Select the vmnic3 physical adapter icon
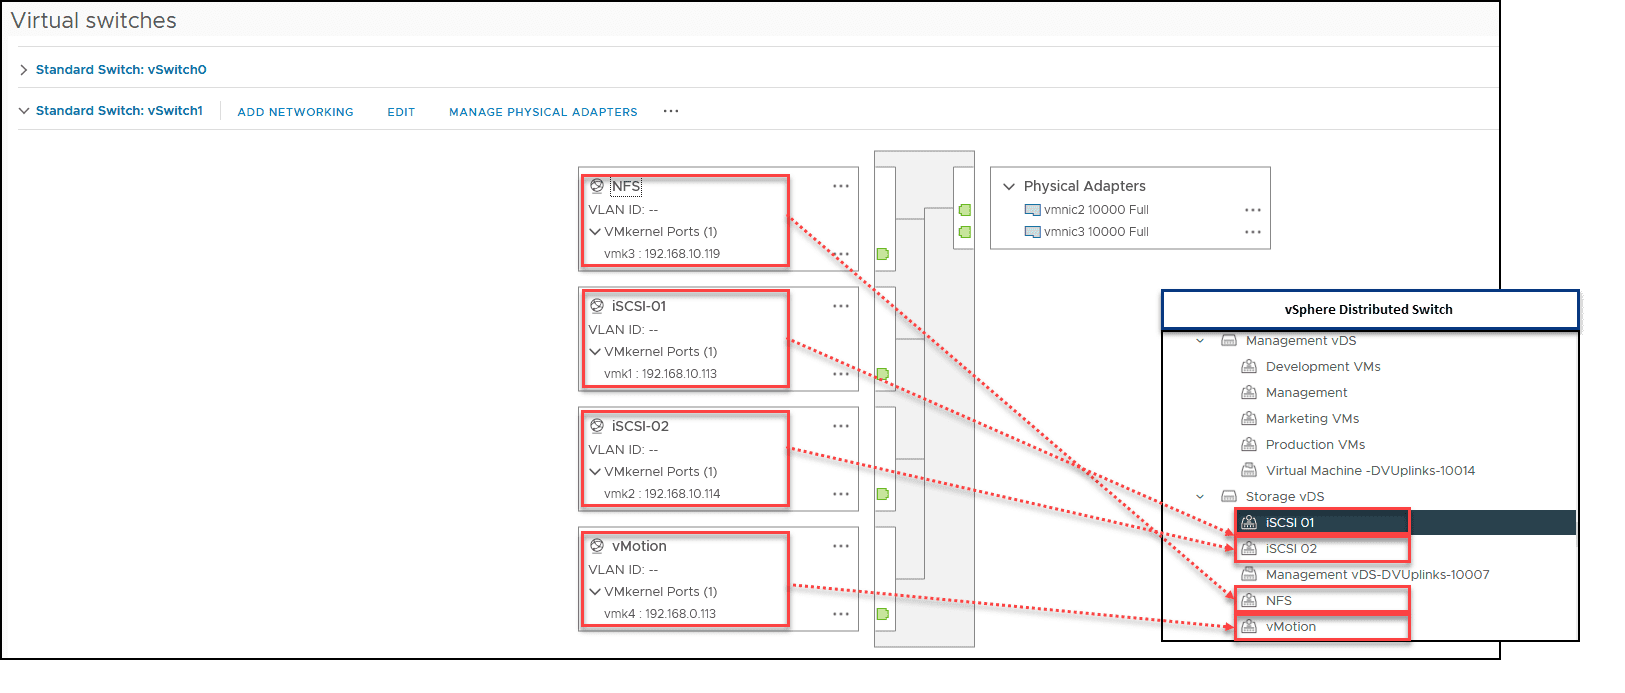1625x693 pixels. click(1033, 232)
